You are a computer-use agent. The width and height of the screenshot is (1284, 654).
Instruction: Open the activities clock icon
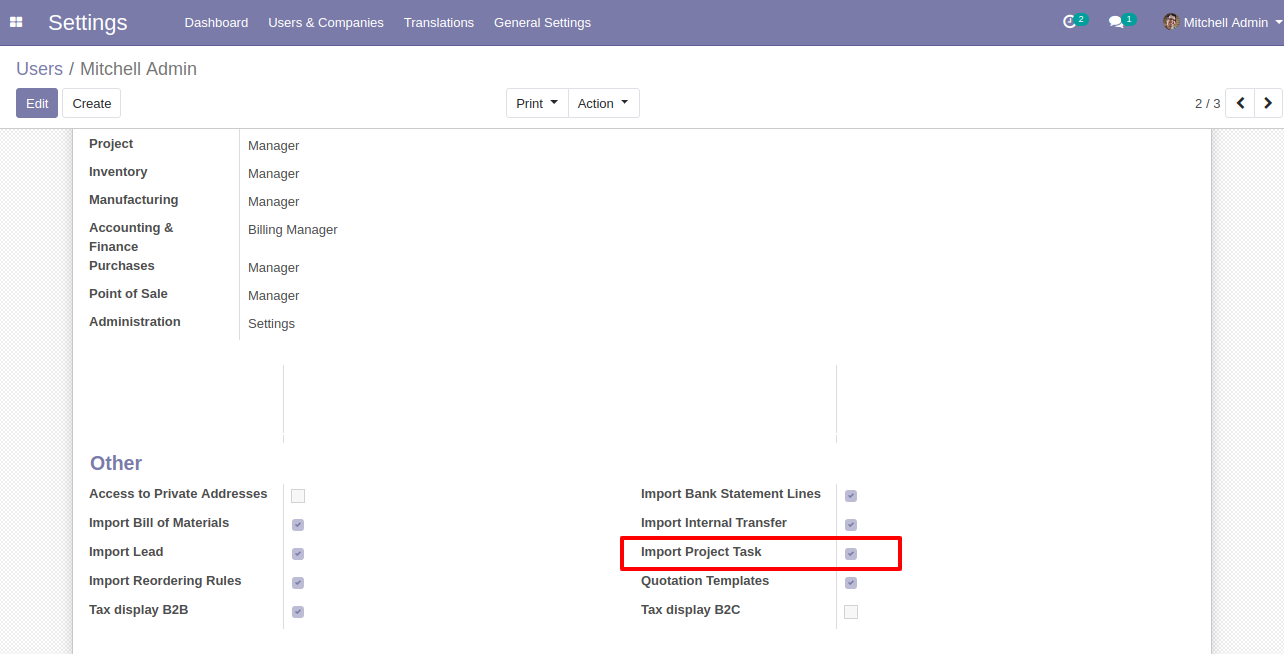(x=1069, y=22)
